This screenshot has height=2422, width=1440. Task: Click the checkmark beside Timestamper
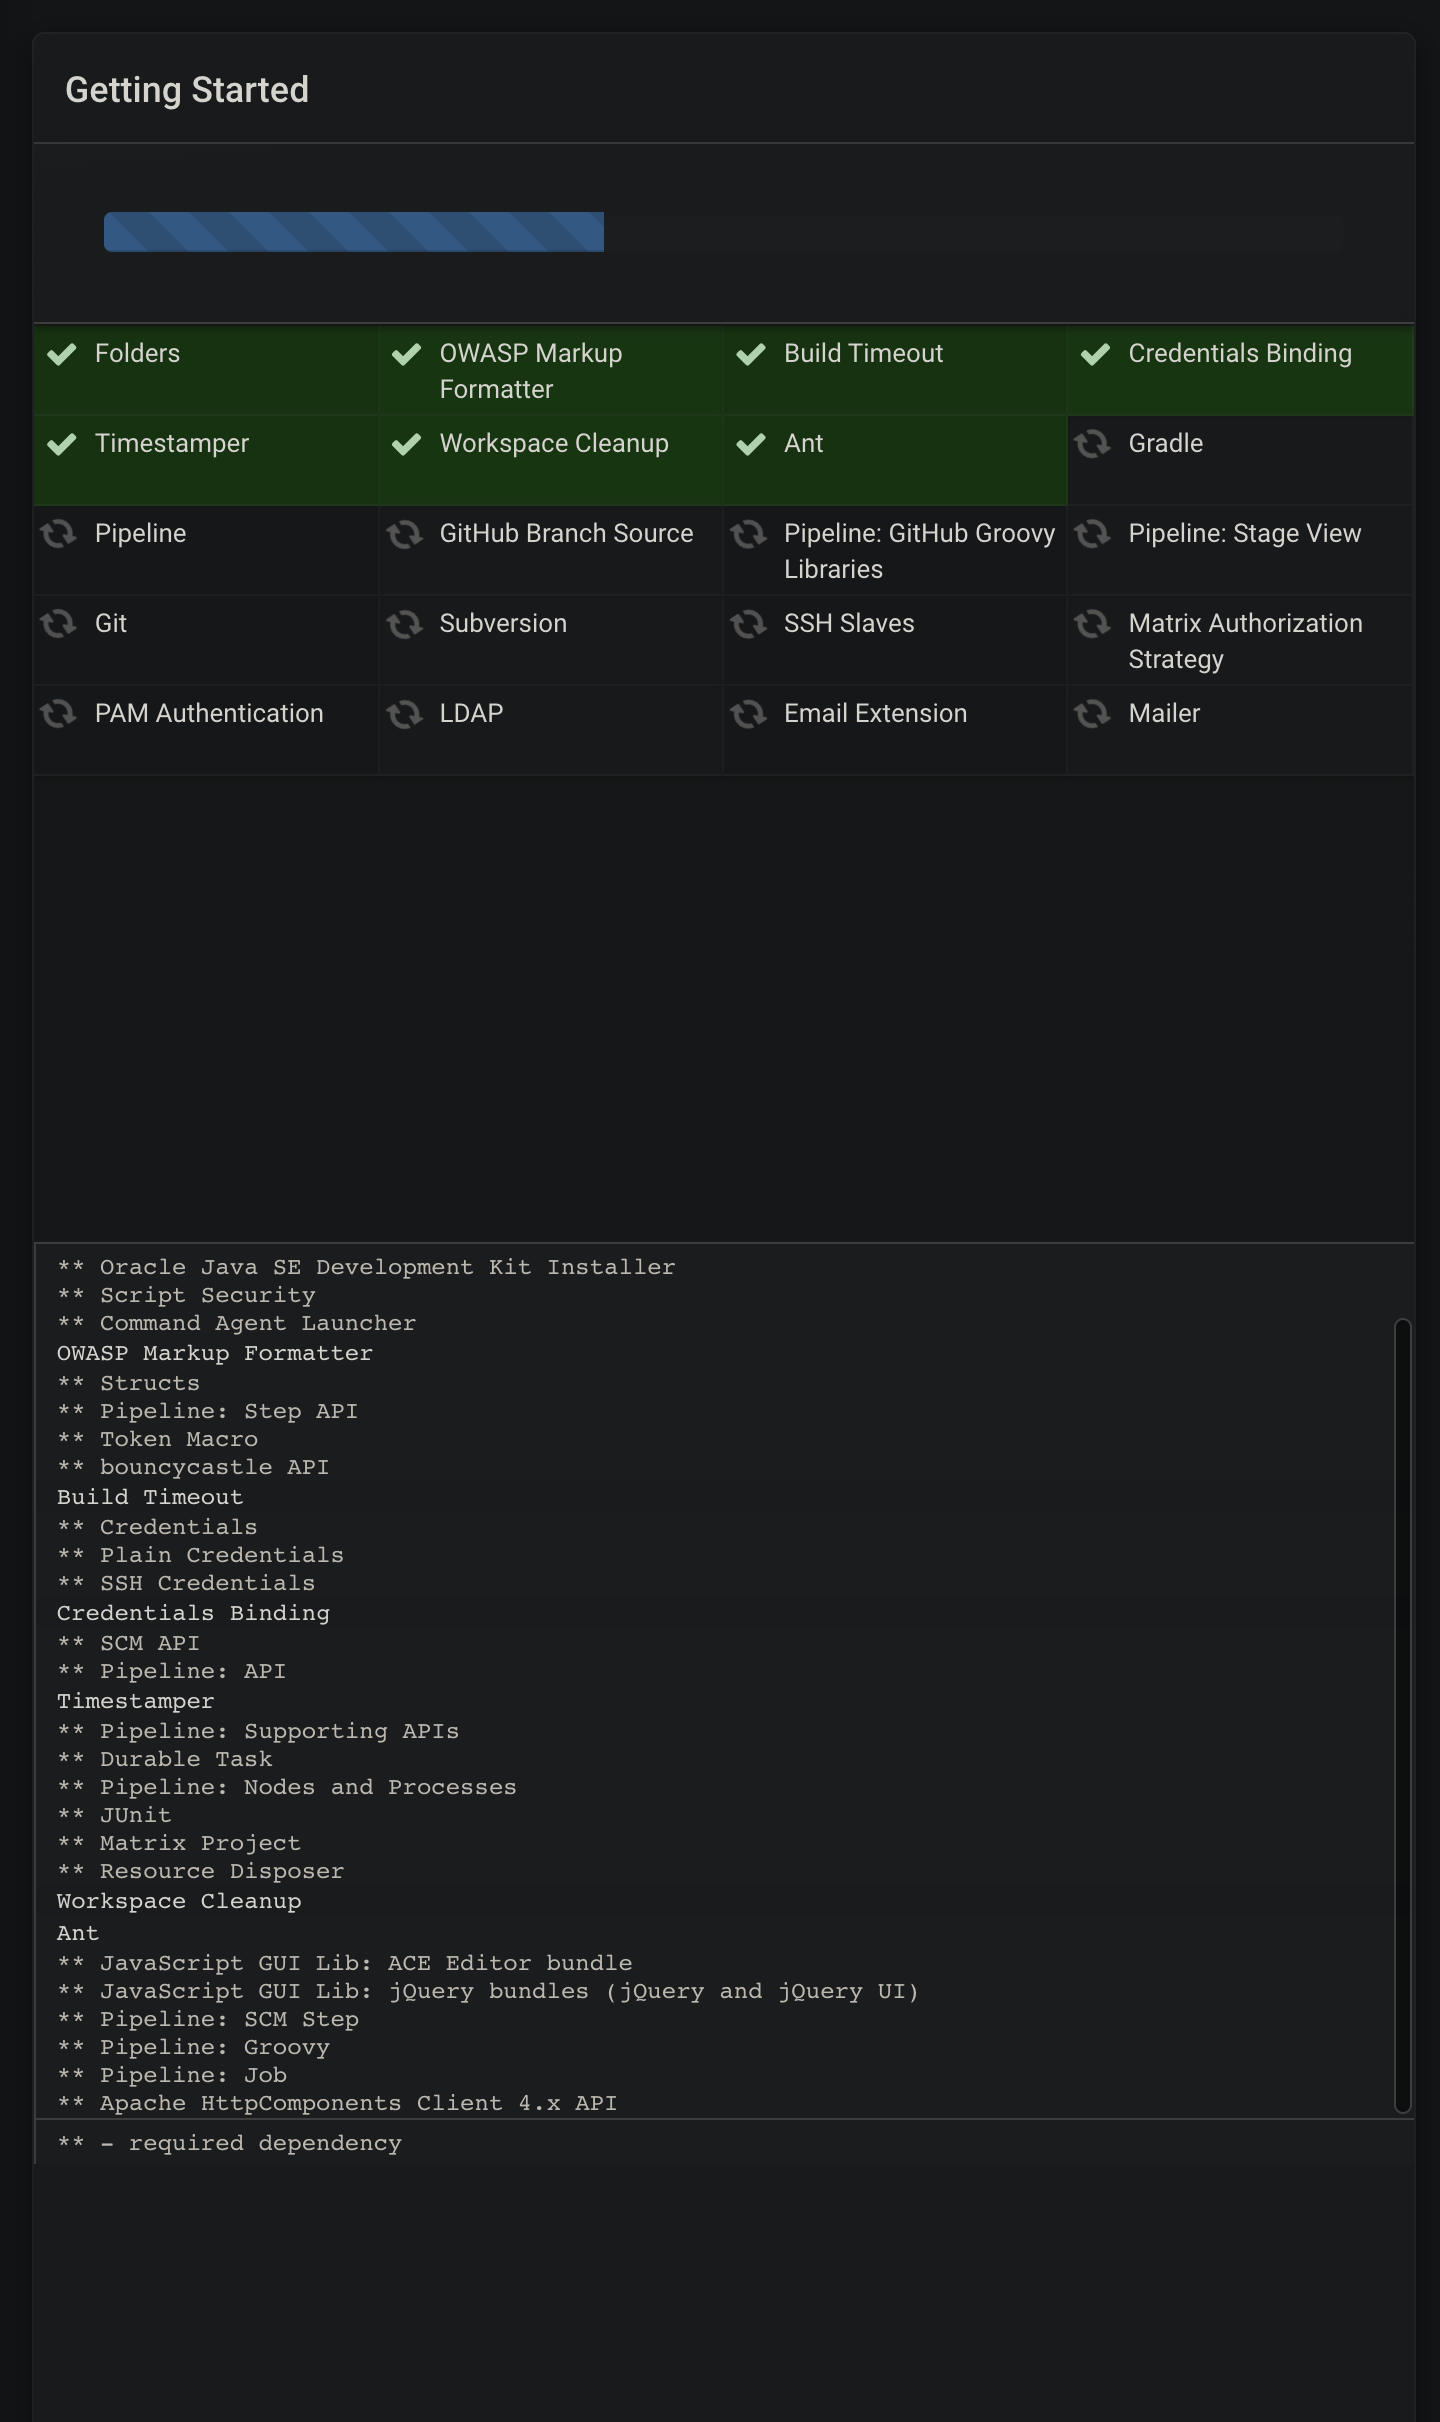pos(62,444)
